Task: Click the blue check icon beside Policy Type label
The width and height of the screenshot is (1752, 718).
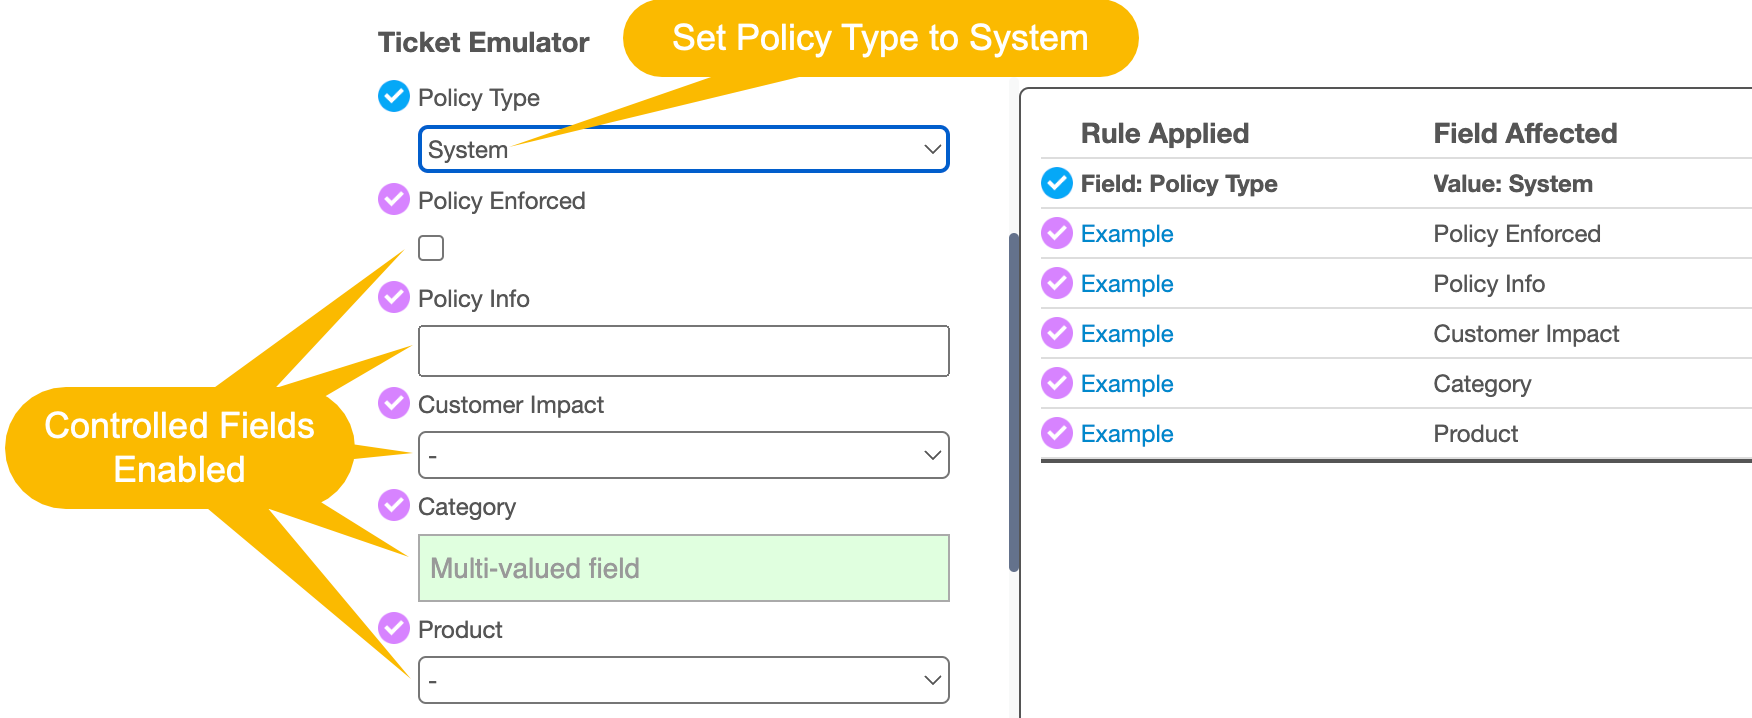Action: pyautogui.click(x=394, y=97)
